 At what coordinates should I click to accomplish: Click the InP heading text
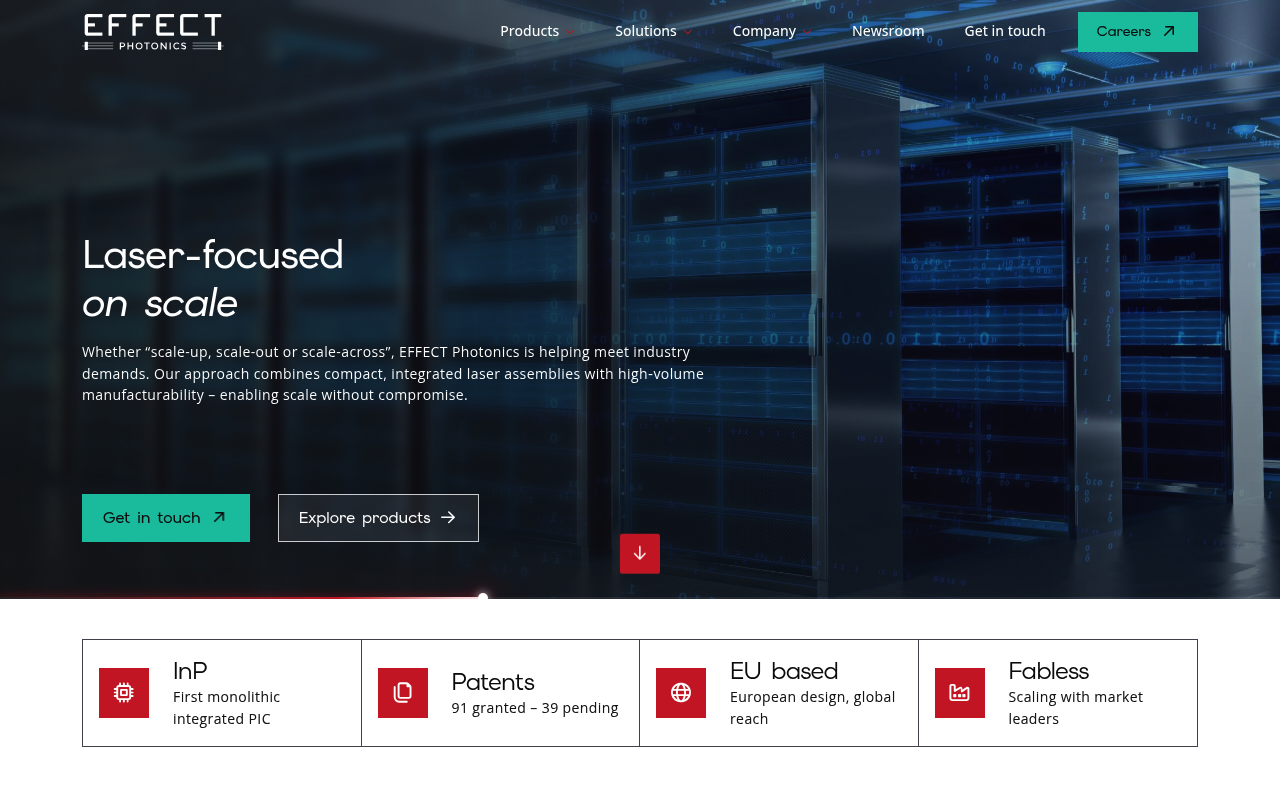[x=190, y=671]
